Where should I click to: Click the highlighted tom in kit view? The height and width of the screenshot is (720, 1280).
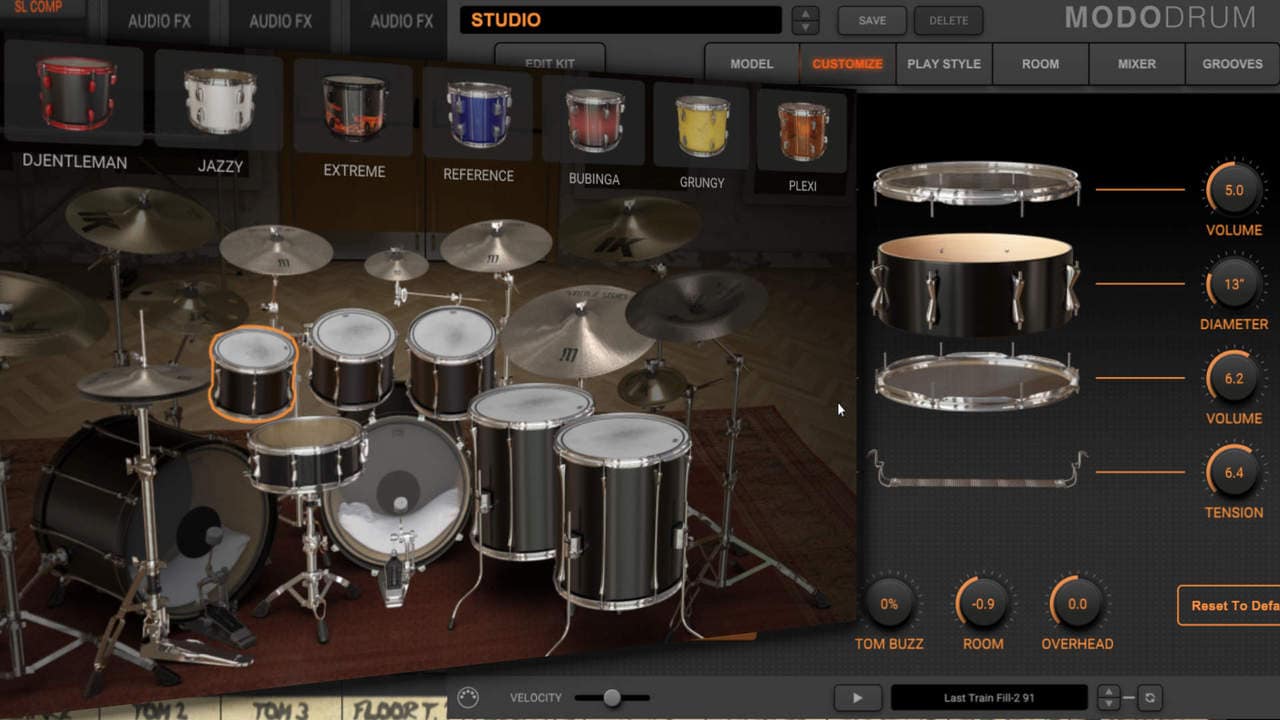tap(253, 373)
